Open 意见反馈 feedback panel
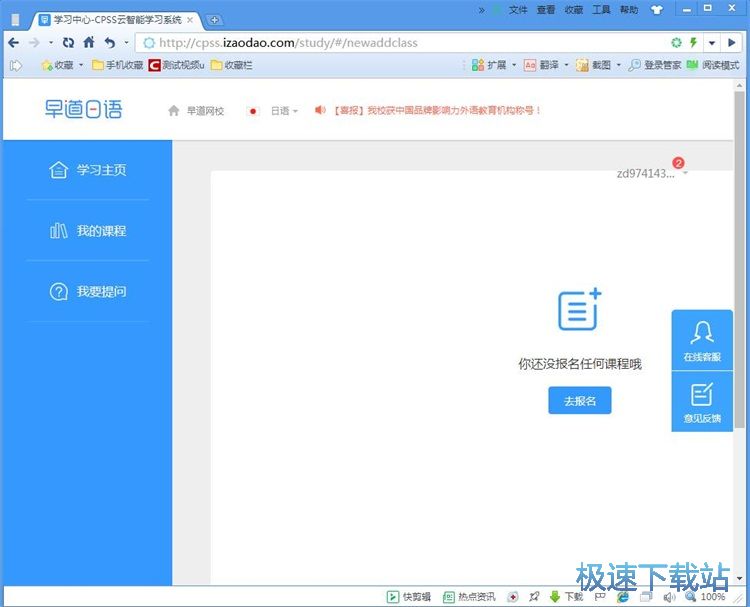 point(702,402)
